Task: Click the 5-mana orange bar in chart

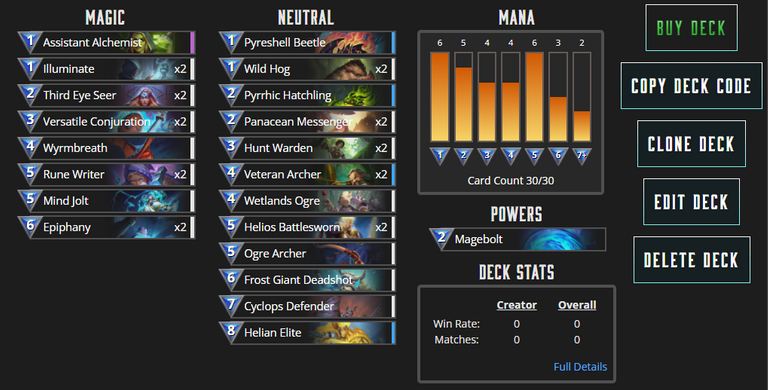Action: click(x=534, y=97)
